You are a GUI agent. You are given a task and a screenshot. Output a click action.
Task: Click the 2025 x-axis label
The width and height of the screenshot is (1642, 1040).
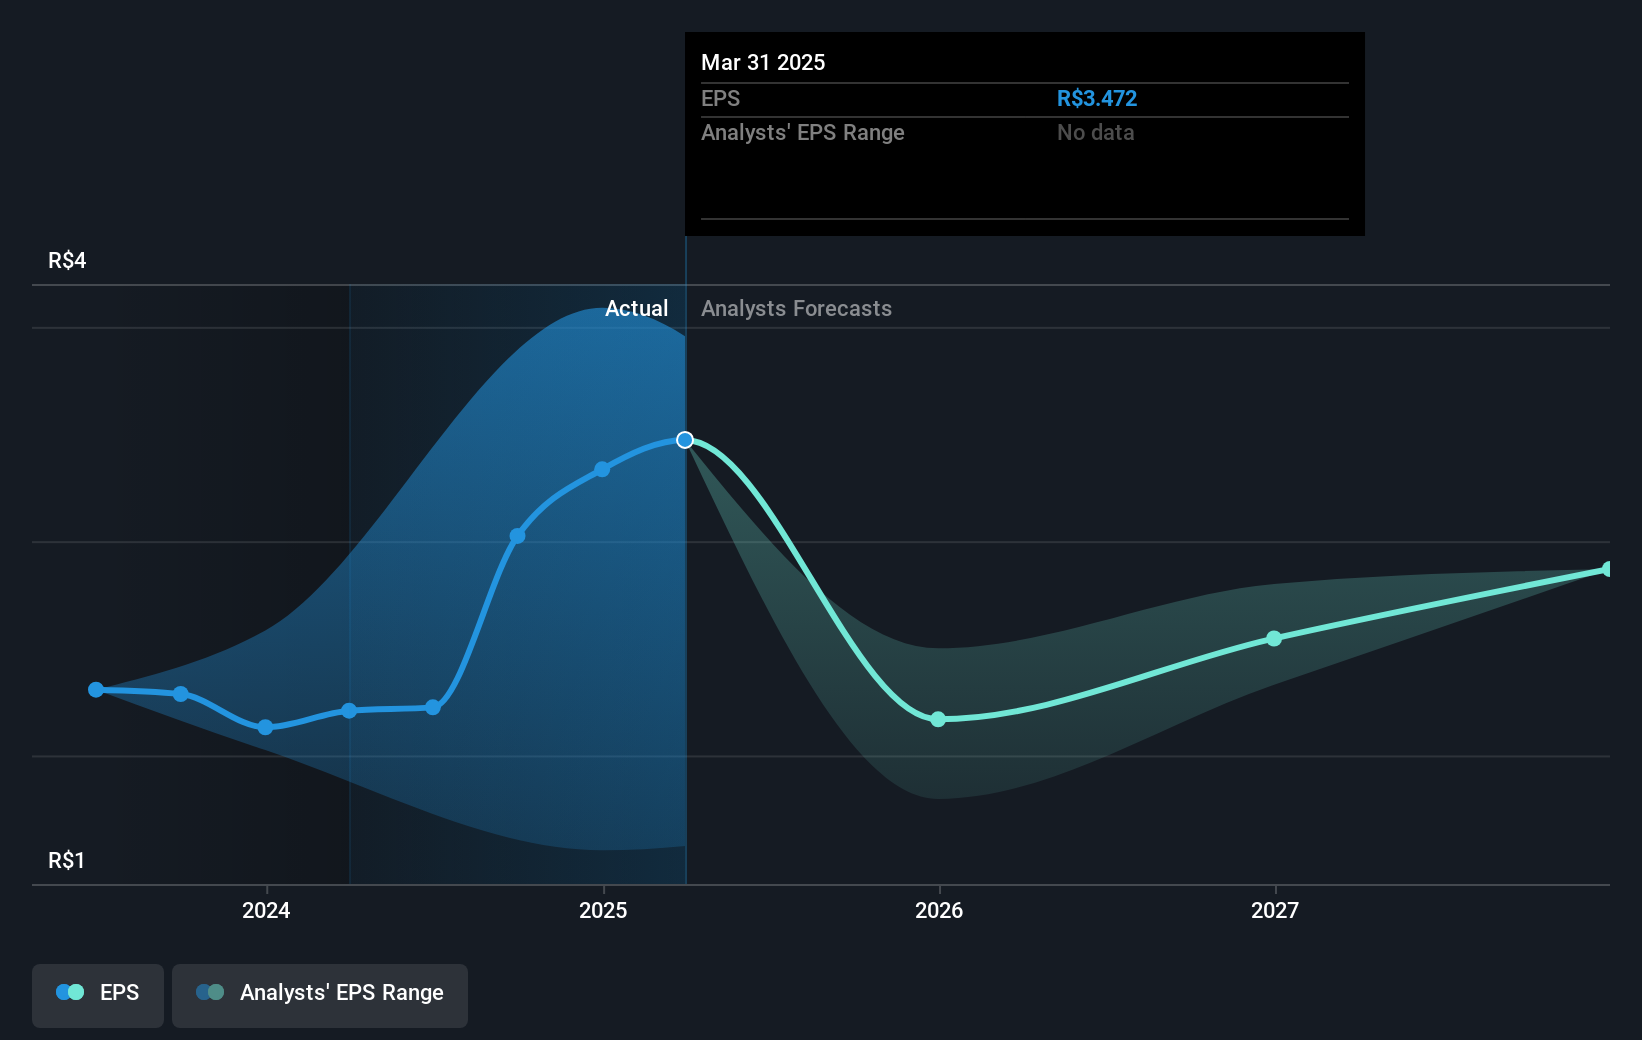[603, 910]
